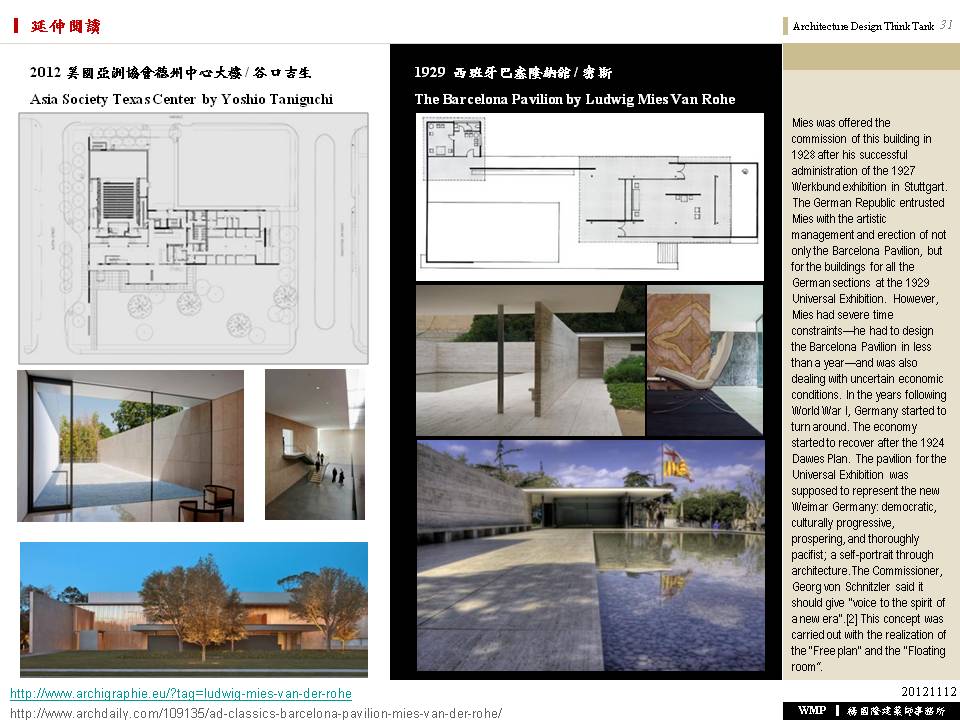Click the date stamp 20121112
This screenshot has width=960, height=720.
click(929, 692)
